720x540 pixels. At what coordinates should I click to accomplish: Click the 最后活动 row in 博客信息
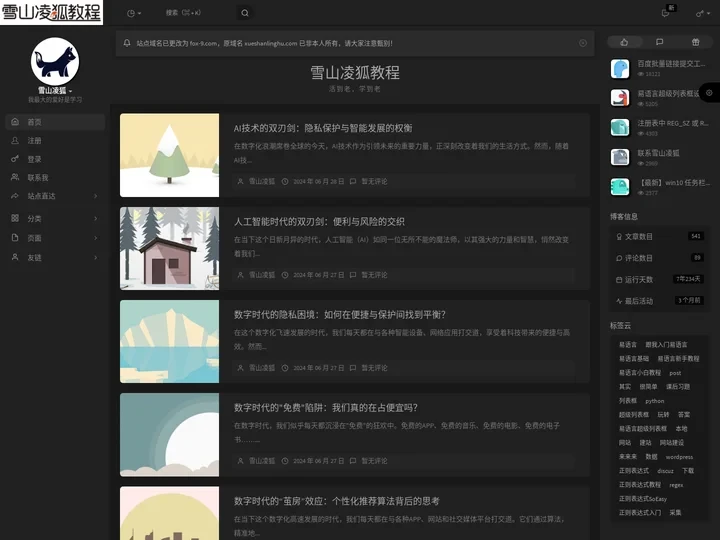[659, 301]
